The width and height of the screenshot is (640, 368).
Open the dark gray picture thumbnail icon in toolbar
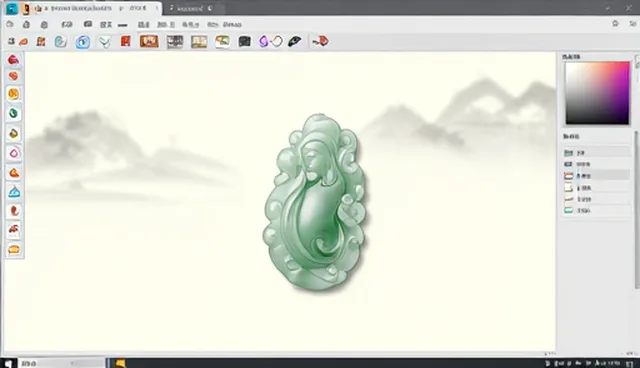[175, 42]
